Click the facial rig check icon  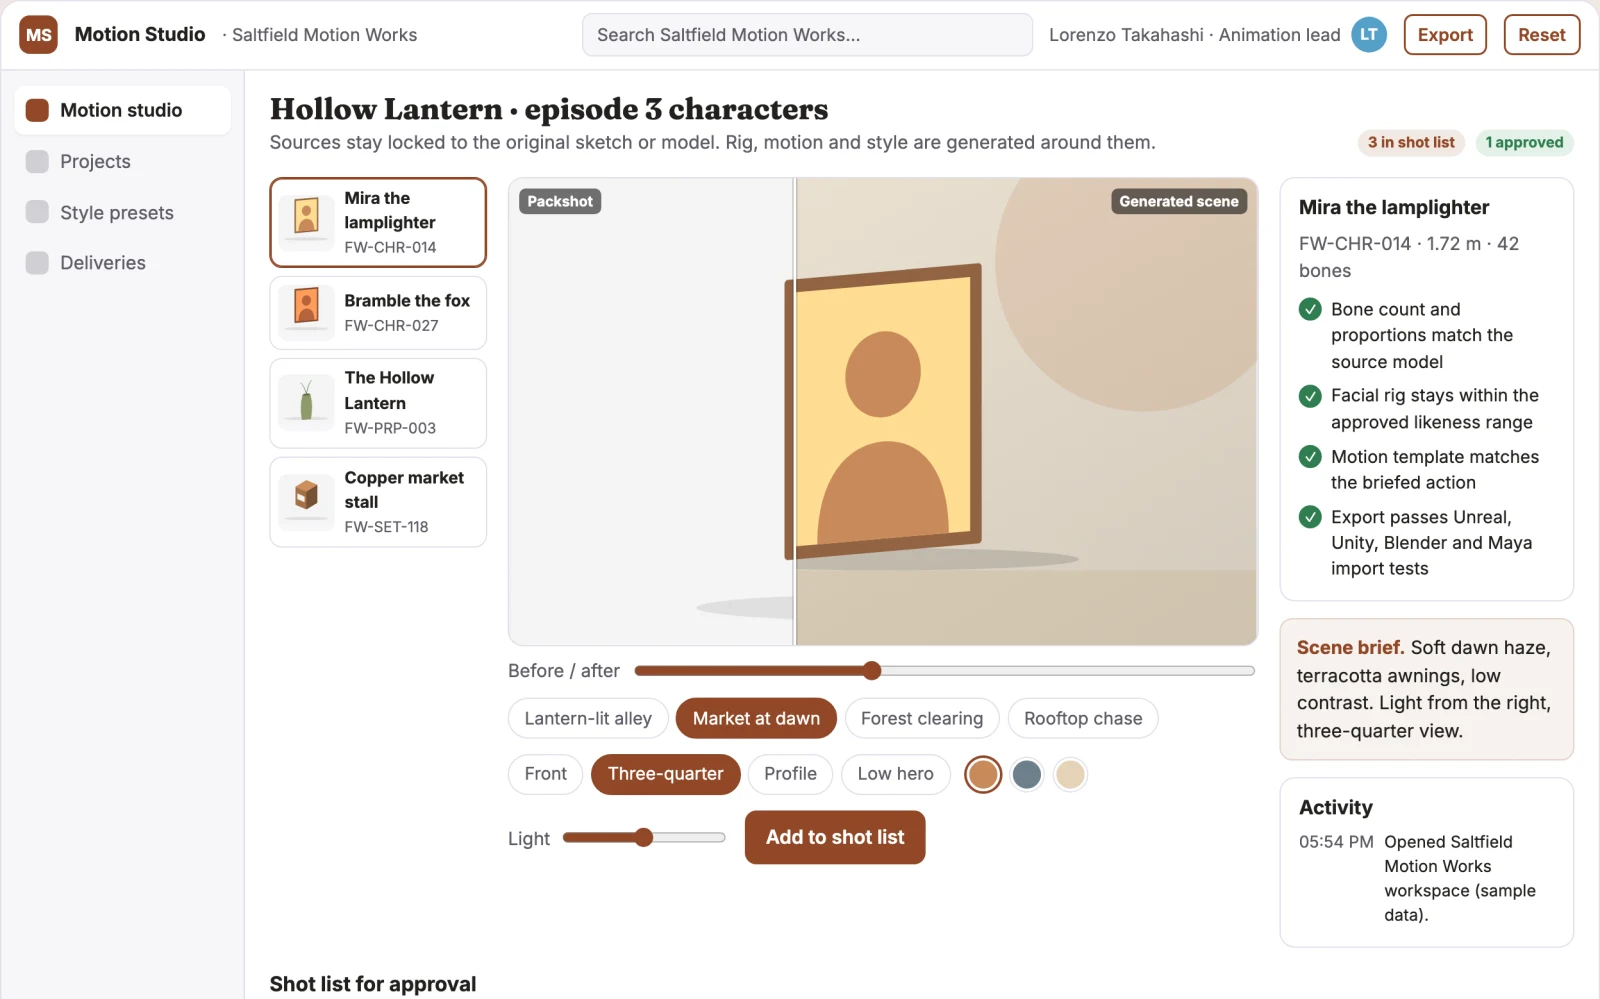[x=1310, y=396]
